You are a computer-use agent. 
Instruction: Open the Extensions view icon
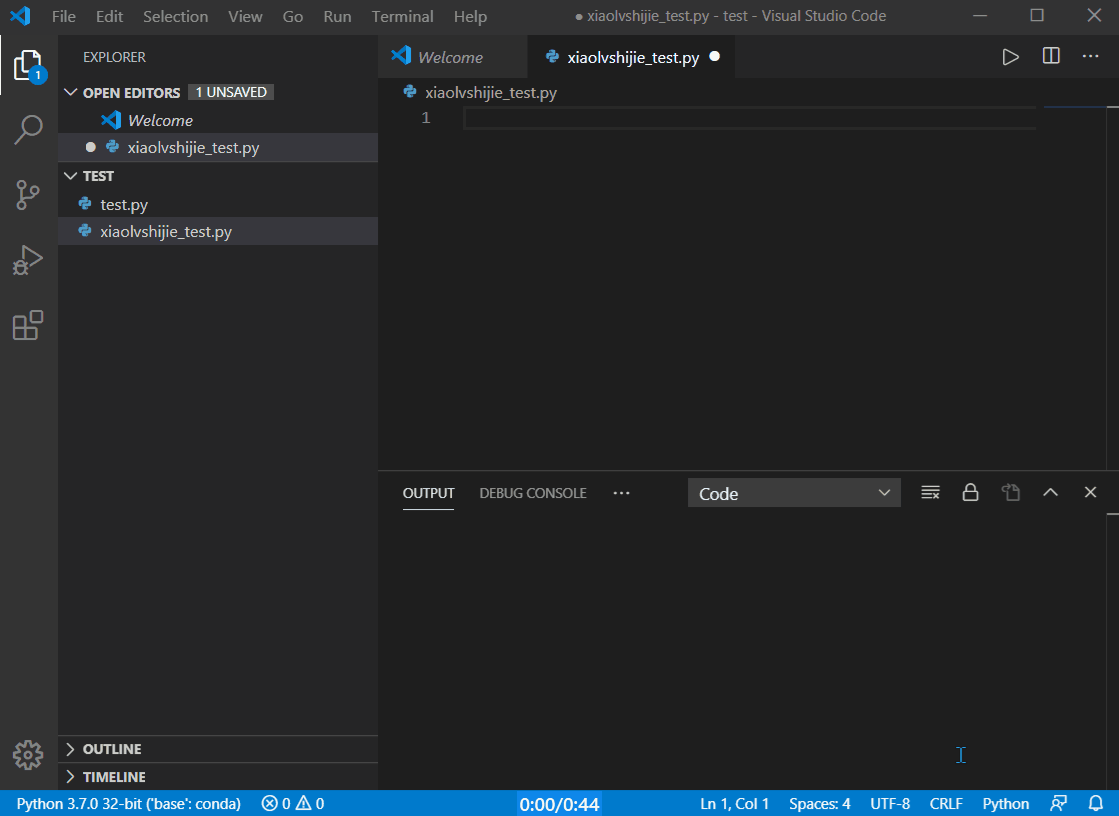pos(29,325)
